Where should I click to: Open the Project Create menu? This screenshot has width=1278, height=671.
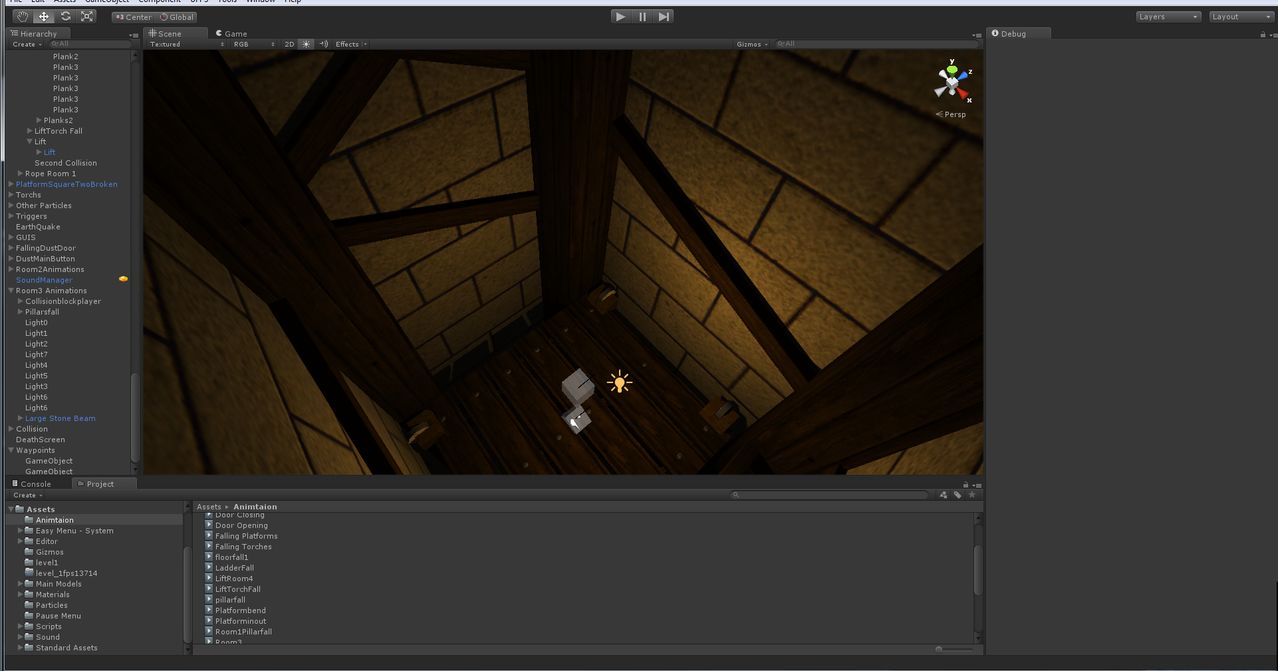tap(27, 495)
